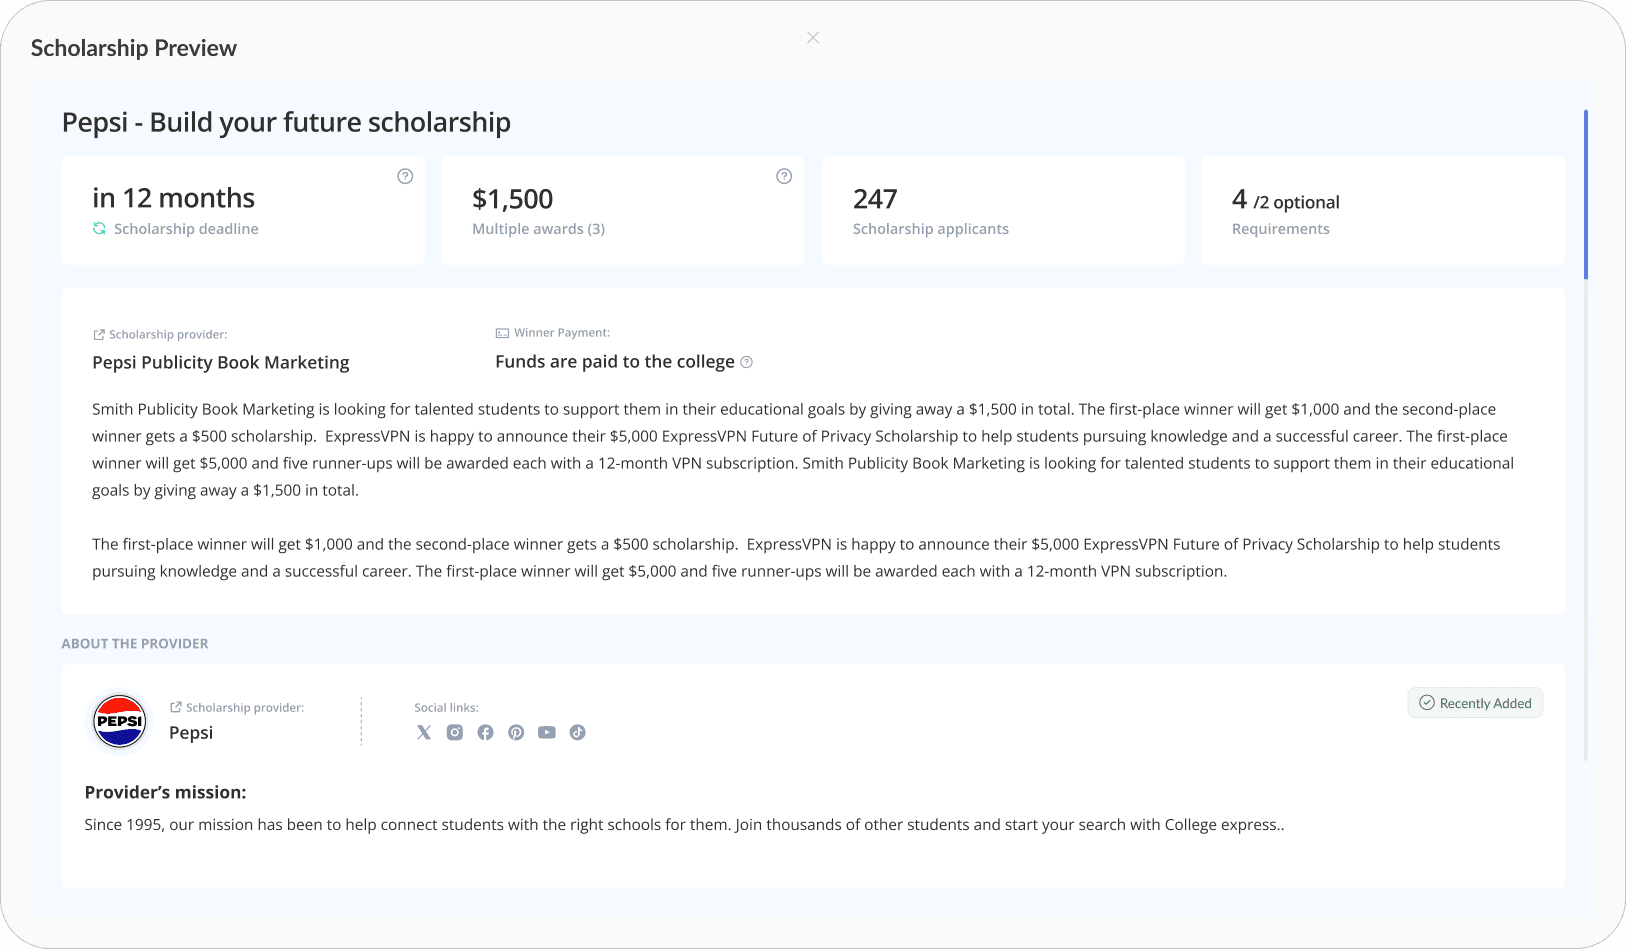Image resolution: width=1626 pixels, height=949 pixels.
Task: Click the help icon on $1,500 award card
Action: 784,176
